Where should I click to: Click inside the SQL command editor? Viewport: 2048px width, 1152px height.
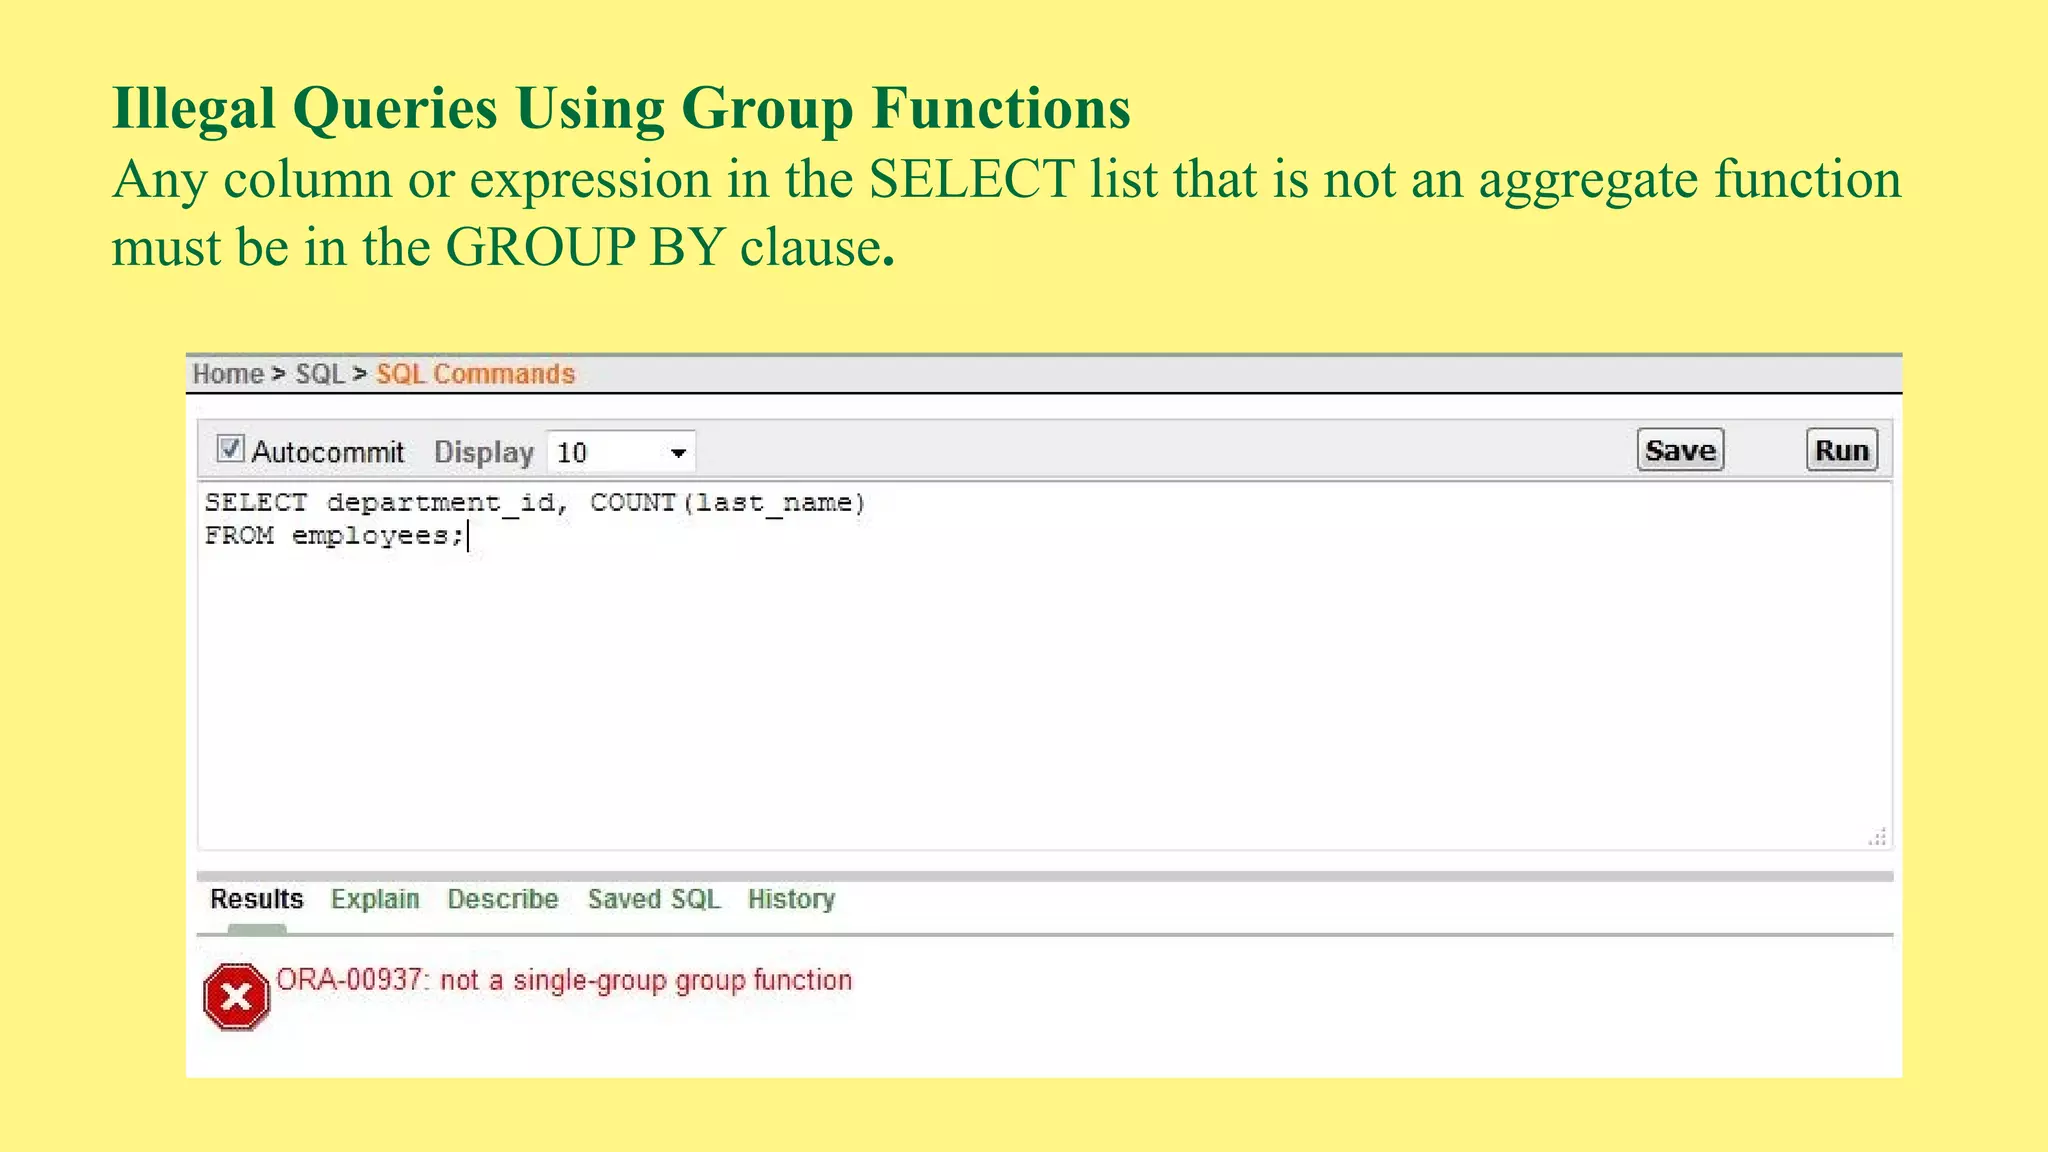pos(1045,666)
